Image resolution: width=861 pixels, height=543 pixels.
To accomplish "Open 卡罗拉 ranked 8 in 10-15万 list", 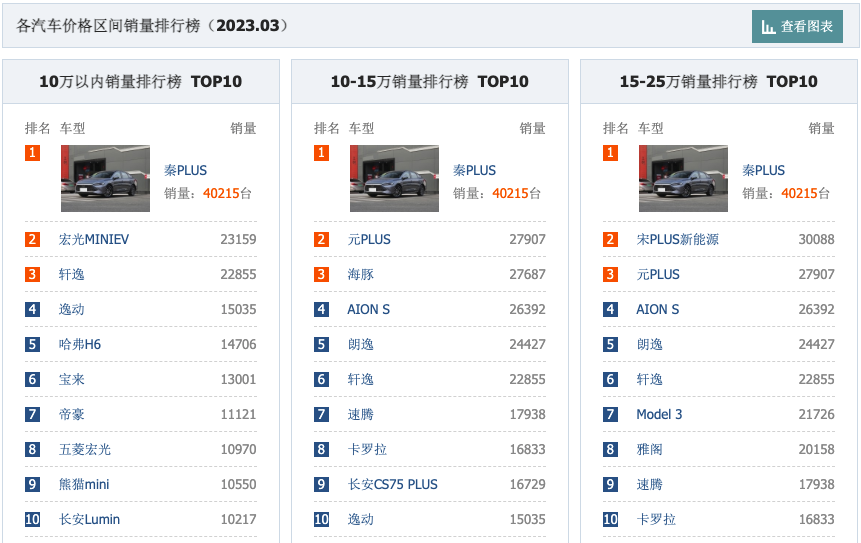I will coord(367,449).
